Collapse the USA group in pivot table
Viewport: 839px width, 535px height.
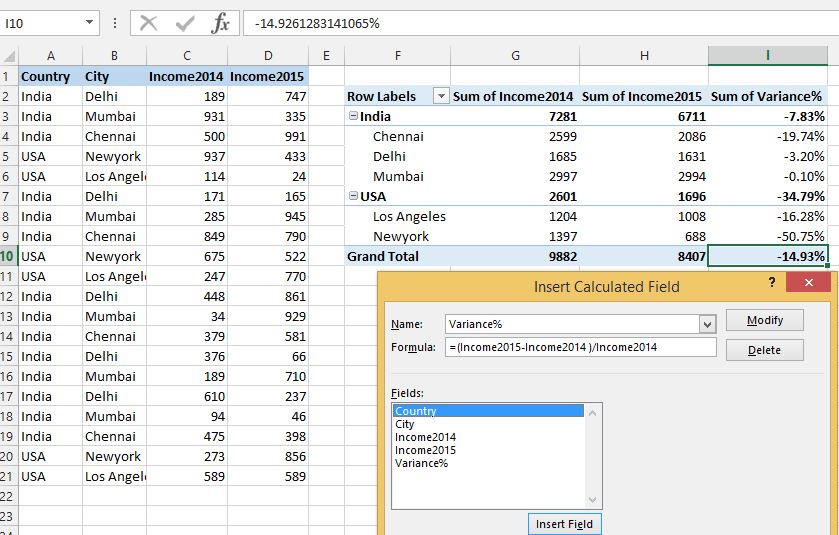tap(353, 196)
